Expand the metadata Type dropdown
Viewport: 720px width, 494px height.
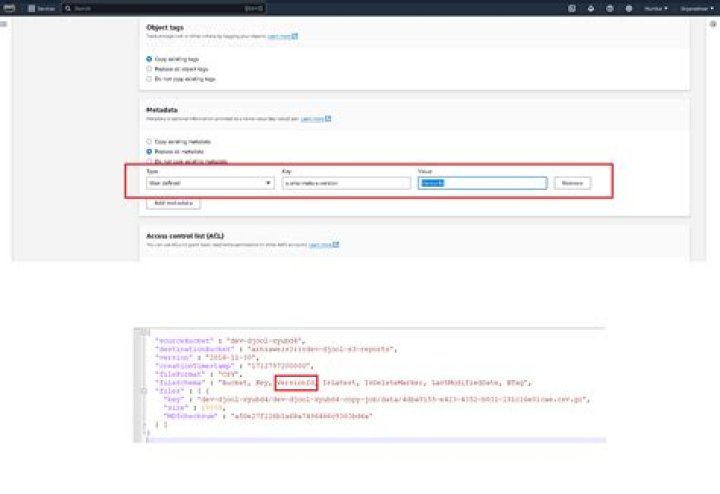coord(211,183)
